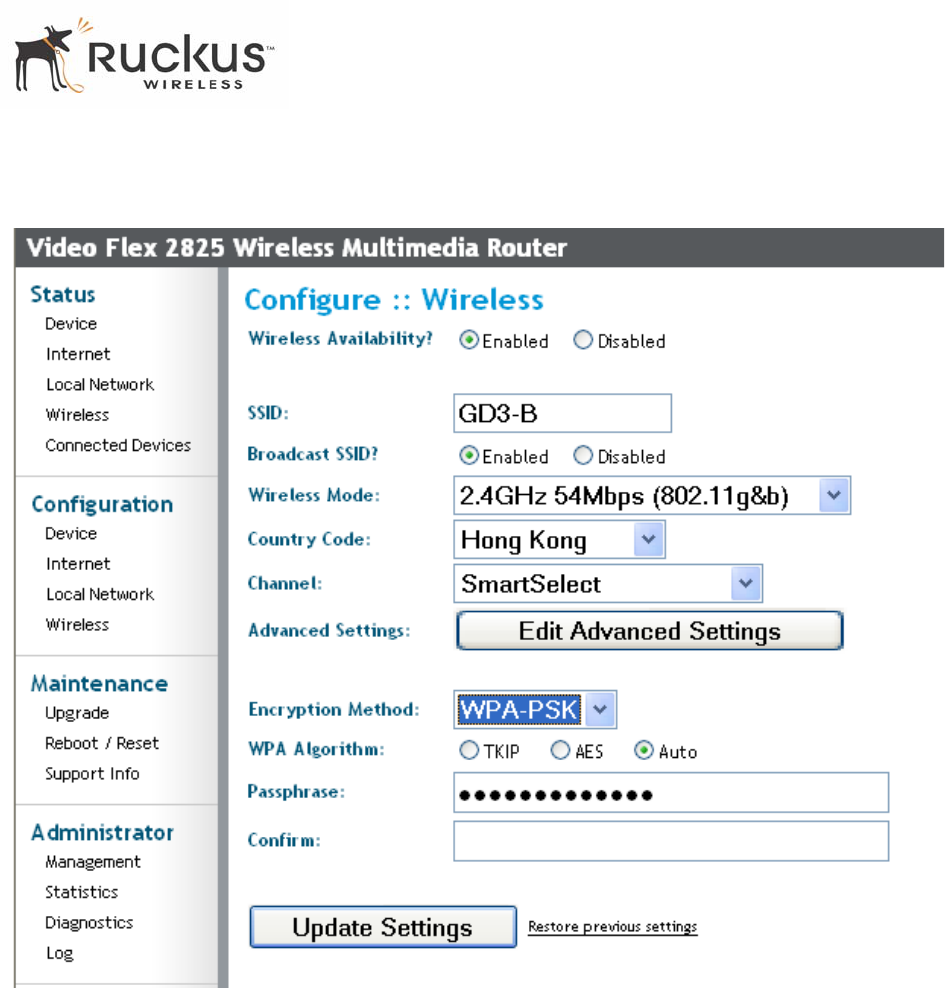Open Administrator Diagnostics page
Image resolution: width=945 pixels, height=988 pixels.
pyautogui.click(x=89, y=923)
